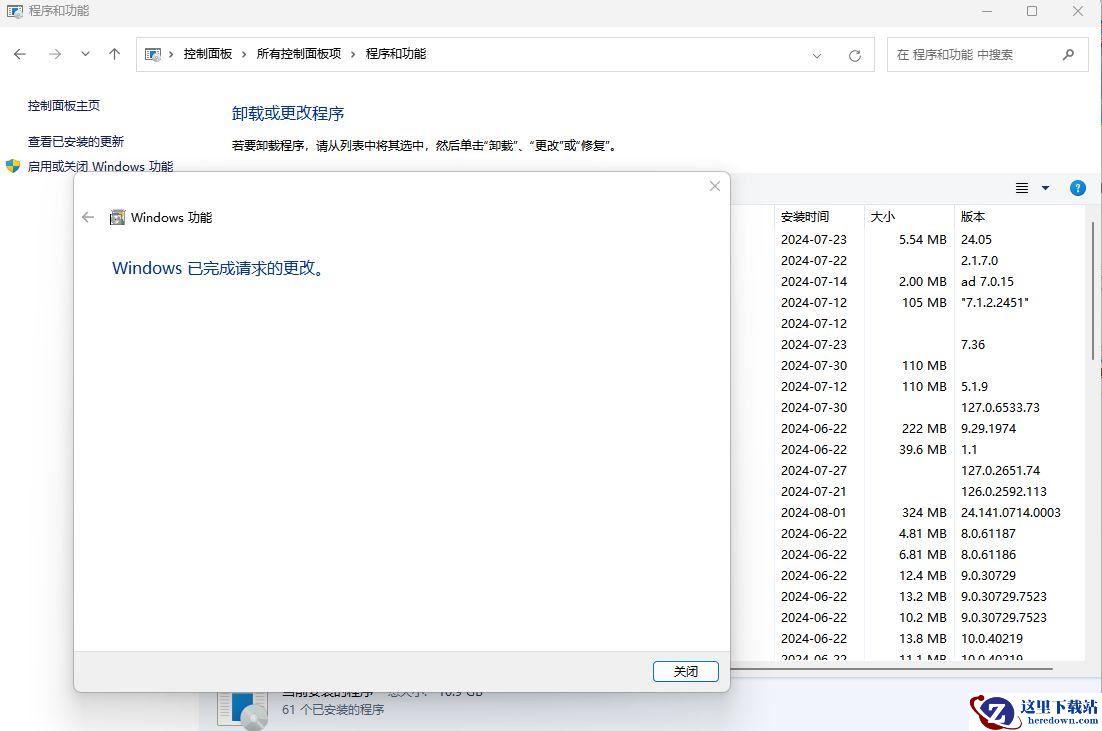The image size is (1102, 731).
Task: Open the recent locations chevron dropdown
Action: tap(85, 54)
